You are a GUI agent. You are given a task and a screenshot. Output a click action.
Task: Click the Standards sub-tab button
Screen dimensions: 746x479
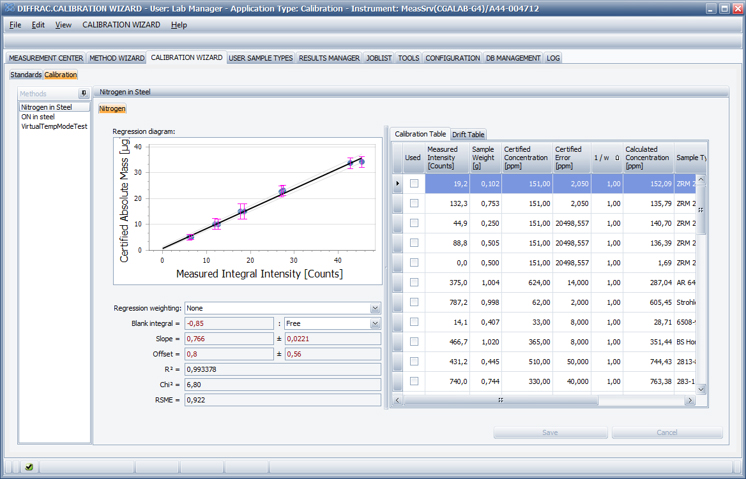[x=26, y=75]
